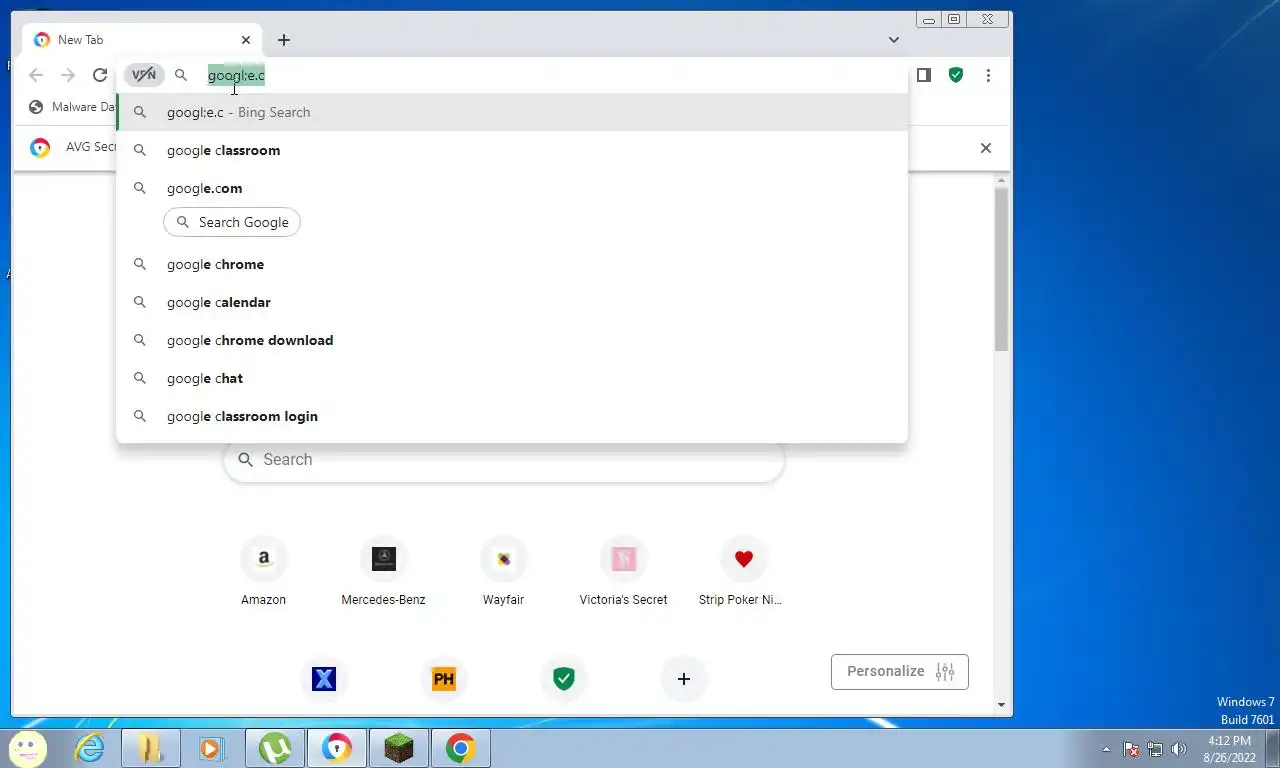Viewport: 1280px width, 768px height.
Task: Select the 'google.com' suggestion
Action: coord(512,188)
